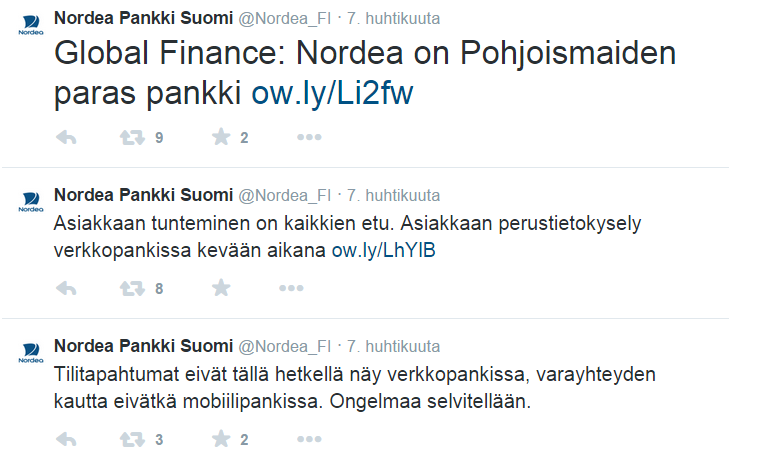Reply to the Asiakkaan tunteminen tweet
777x471 pixels.
click(67, 288)
